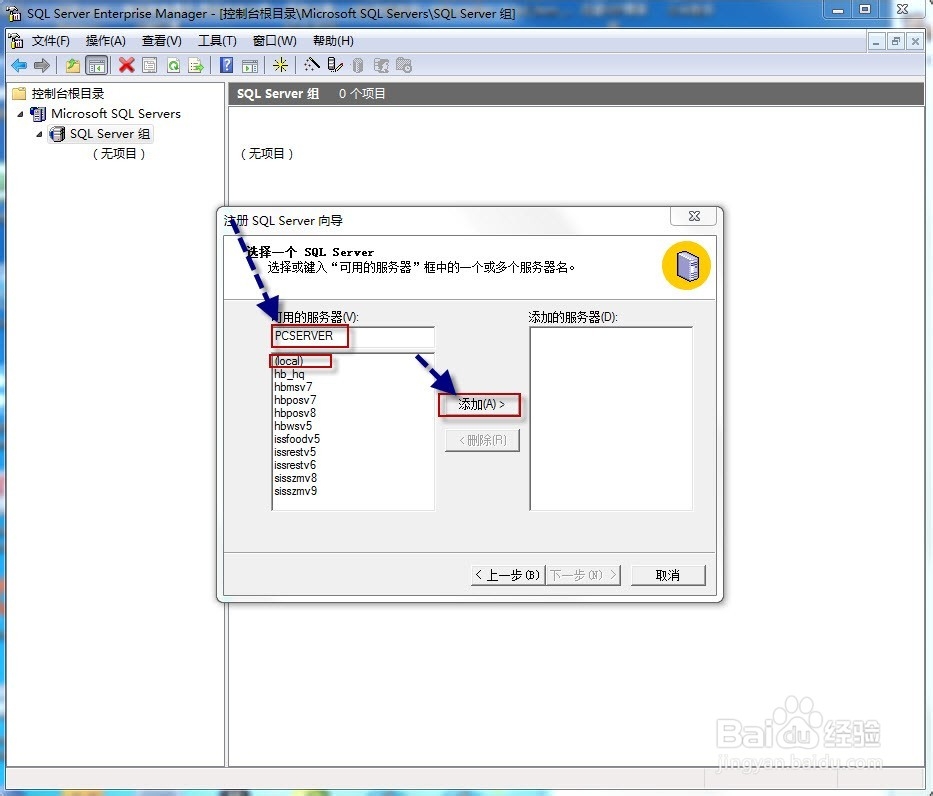Select hbmsv7 in available servers list
Screen dimensions: 933x796
pos(293,387)
